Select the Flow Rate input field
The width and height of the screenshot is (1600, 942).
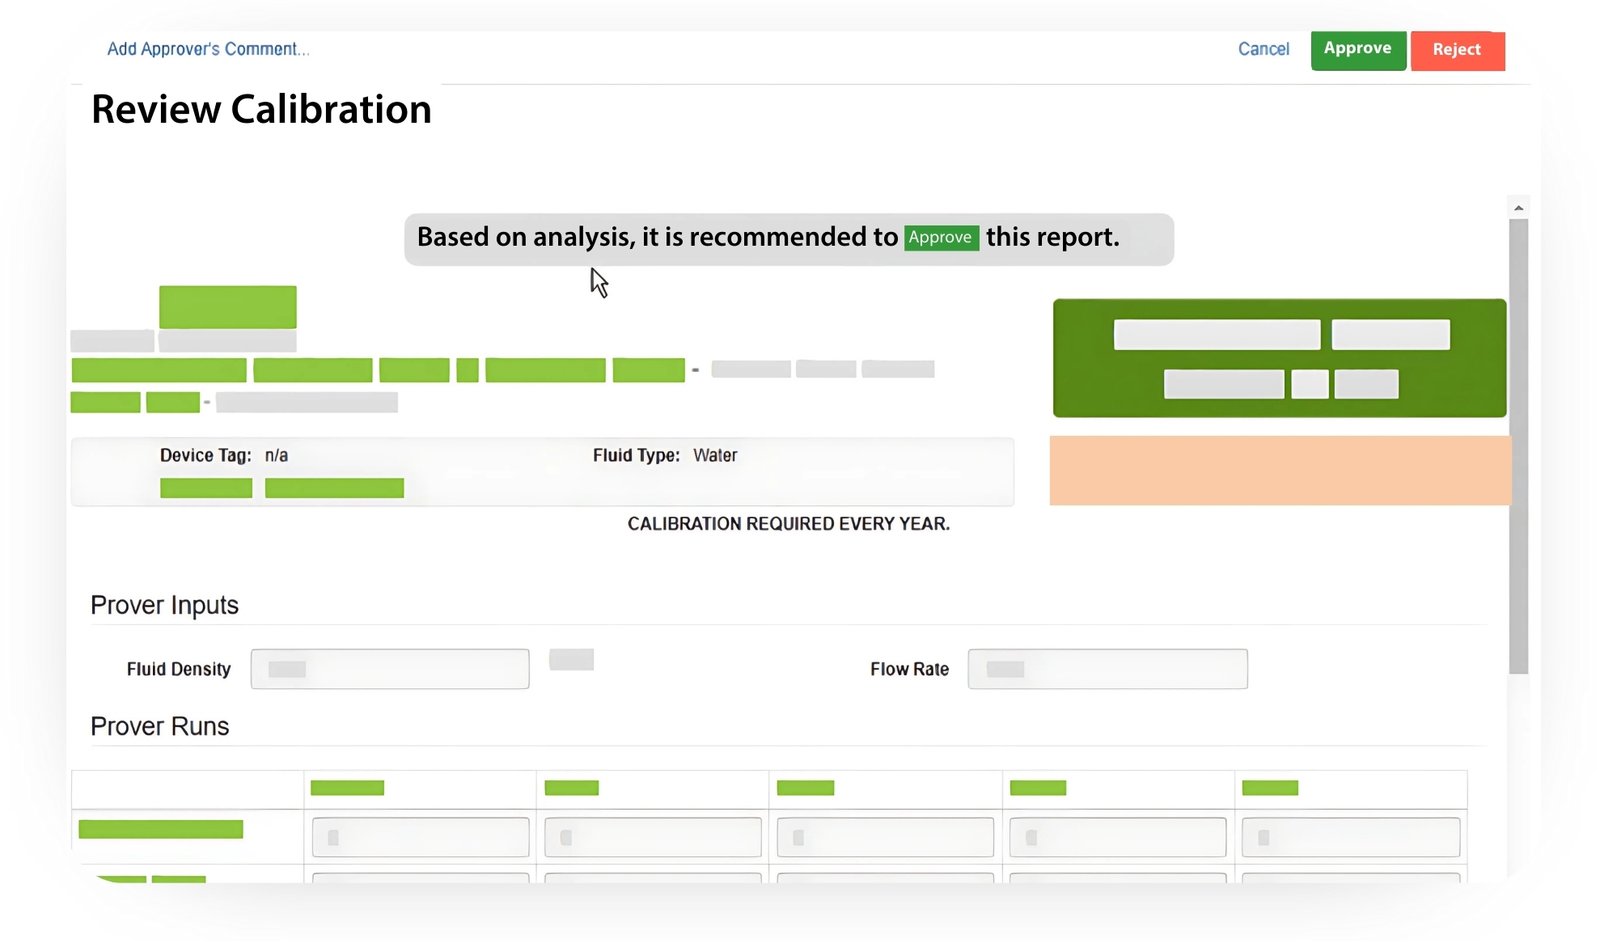coord(1107,669)
